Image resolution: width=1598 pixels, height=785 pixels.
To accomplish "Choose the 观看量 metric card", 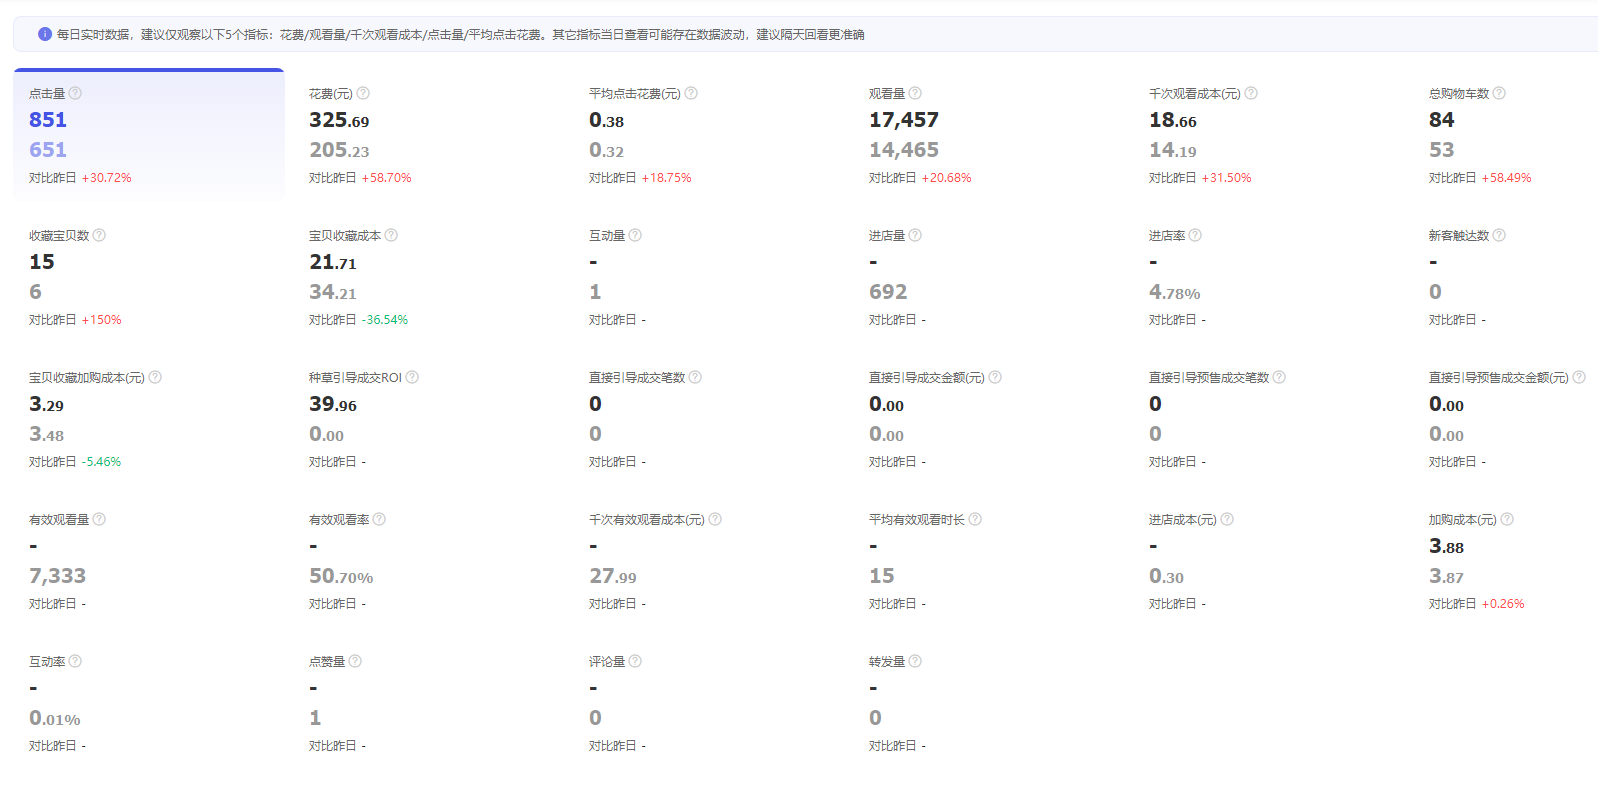I will 988,135.
